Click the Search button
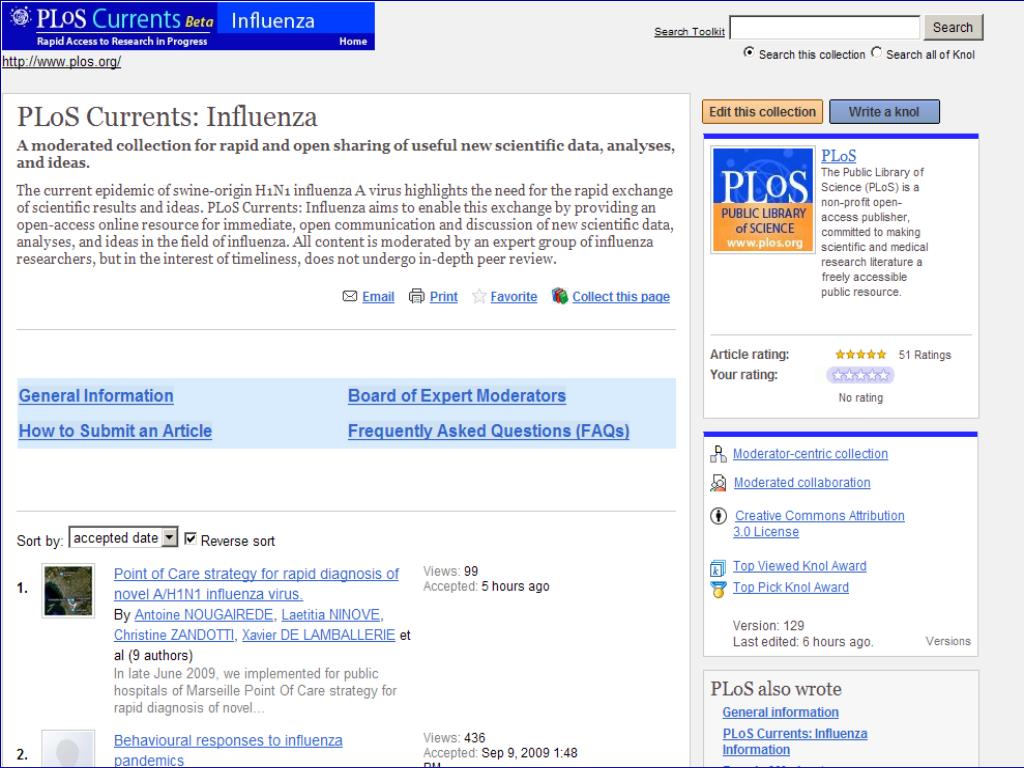The width and height of the screenshot is (1024, 768). coord(953,27)
